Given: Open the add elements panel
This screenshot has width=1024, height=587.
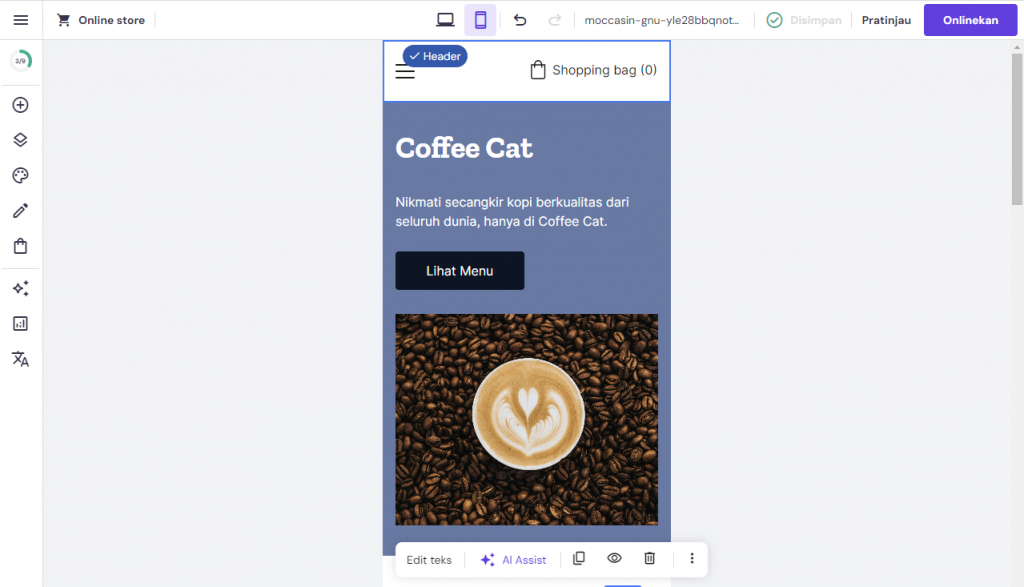Looking at the screenshot, I should (x=20, y=104).
